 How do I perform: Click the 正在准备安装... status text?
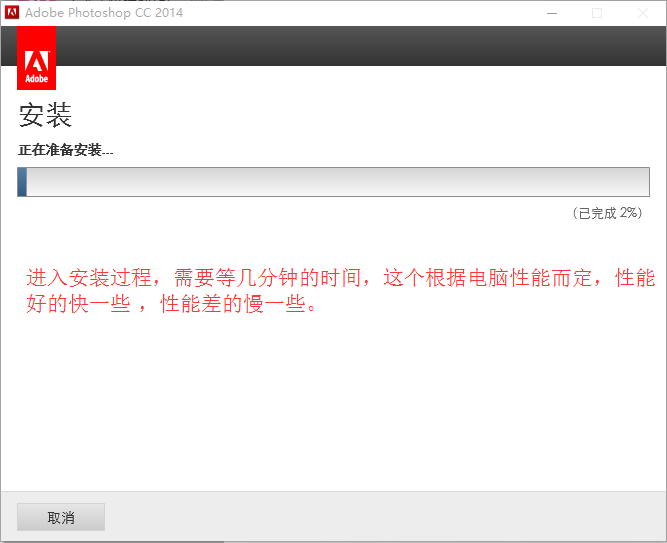pyautogui.click(x=66, y=150)
